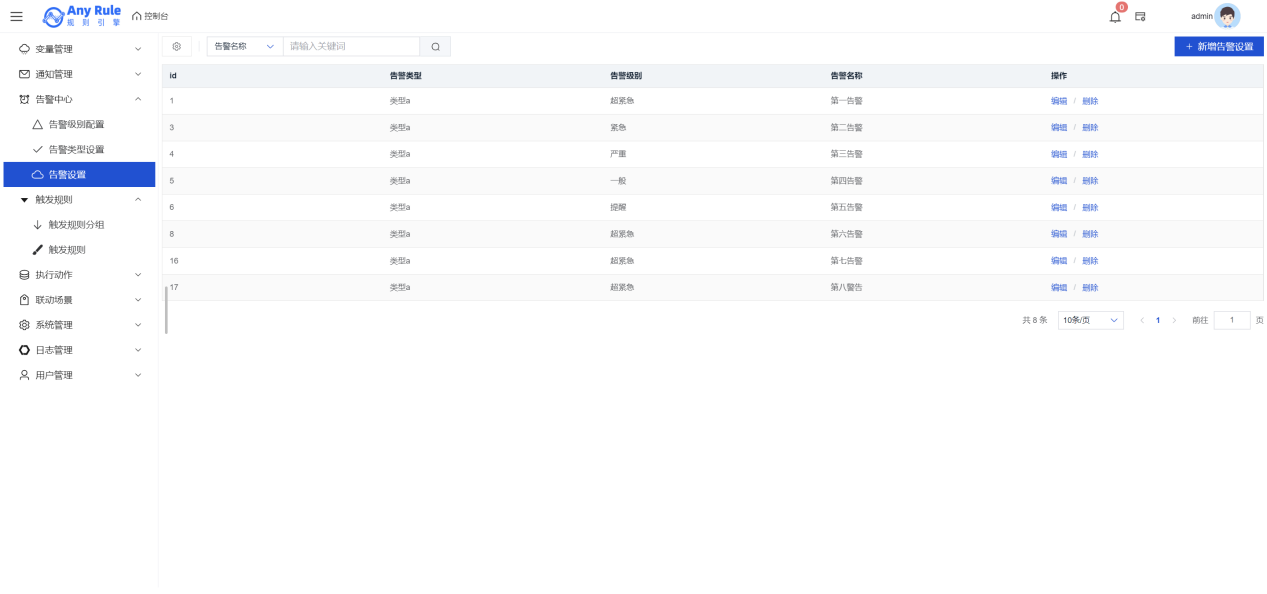Click the 日志管理 hexagon icon
The image size is (1267, 594).
pyautogui.click(x=25, y=349)
